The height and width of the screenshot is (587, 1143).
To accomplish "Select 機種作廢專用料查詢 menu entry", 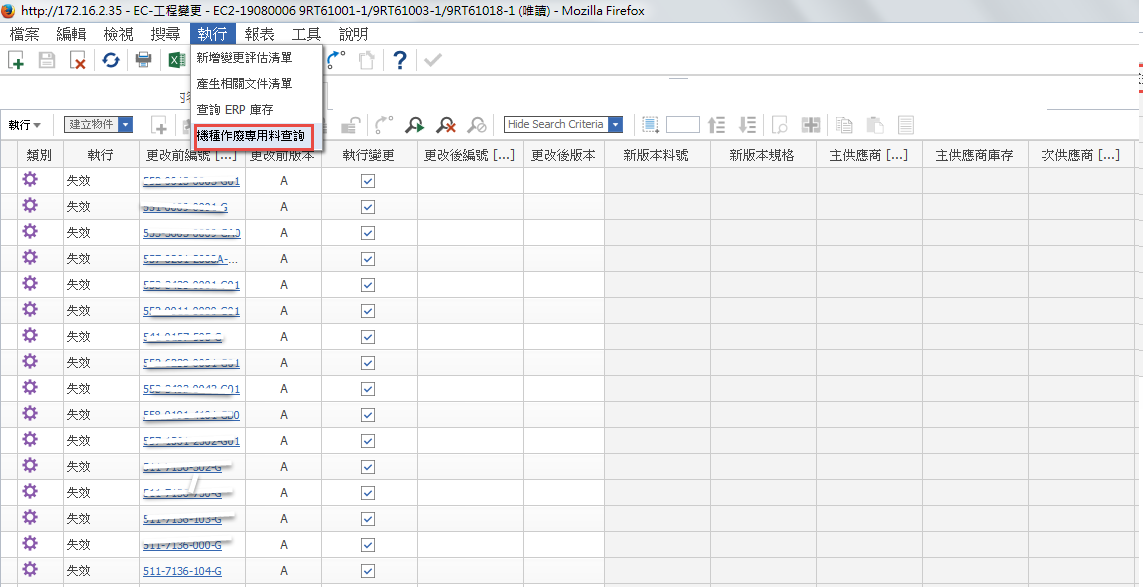I will [x=257, y=135].
